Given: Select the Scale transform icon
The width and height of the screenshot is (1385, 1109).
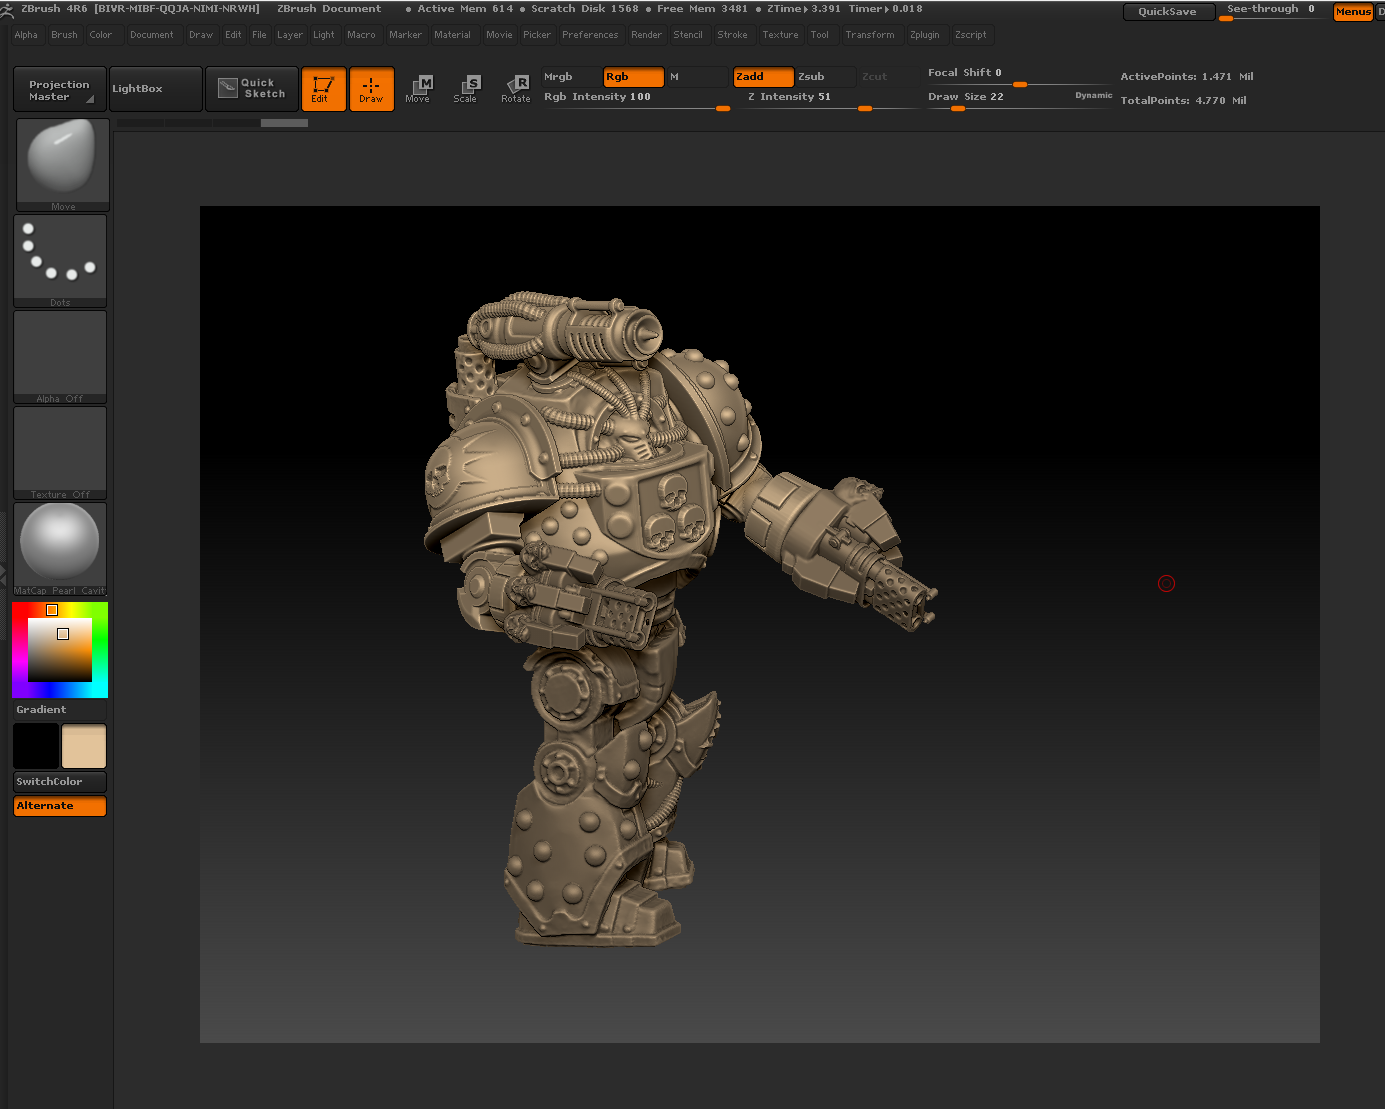Looking at the screenshot, I should click(466, 89).
